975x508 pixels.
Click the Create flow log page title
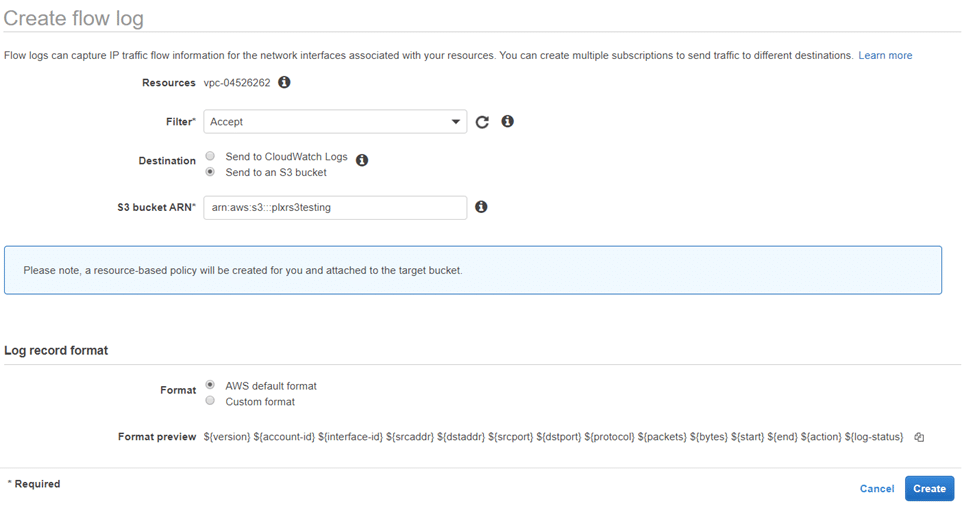(73, 18)
